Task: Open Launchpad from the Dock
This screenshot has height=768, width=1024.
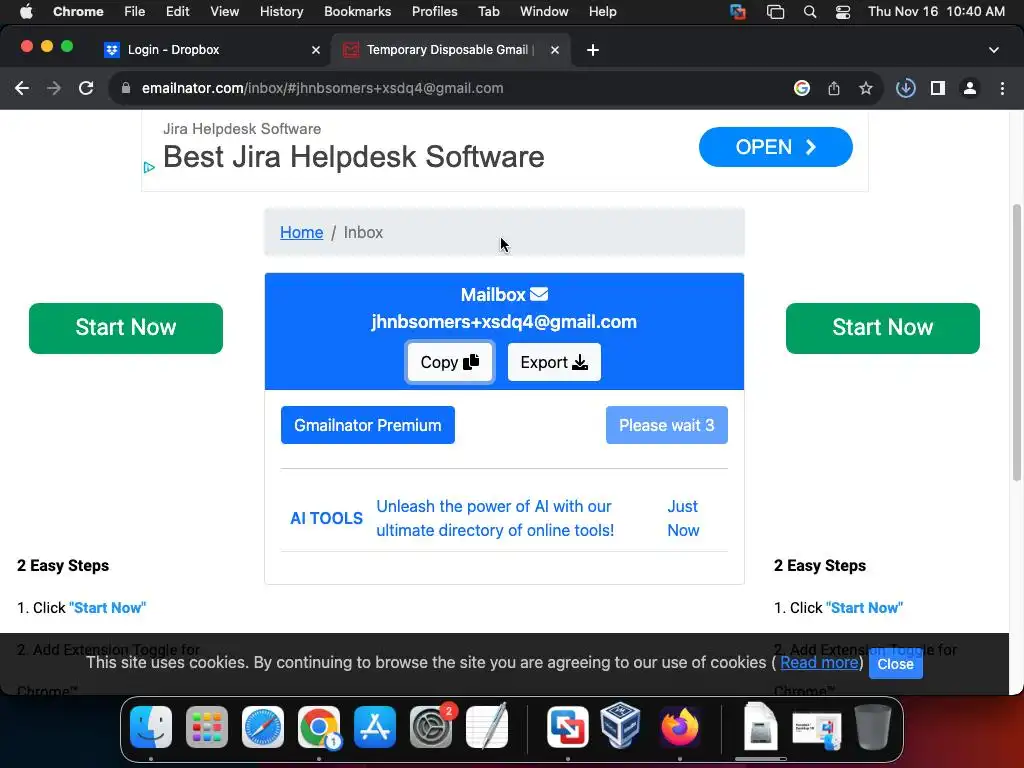Action: click(207, 727)
